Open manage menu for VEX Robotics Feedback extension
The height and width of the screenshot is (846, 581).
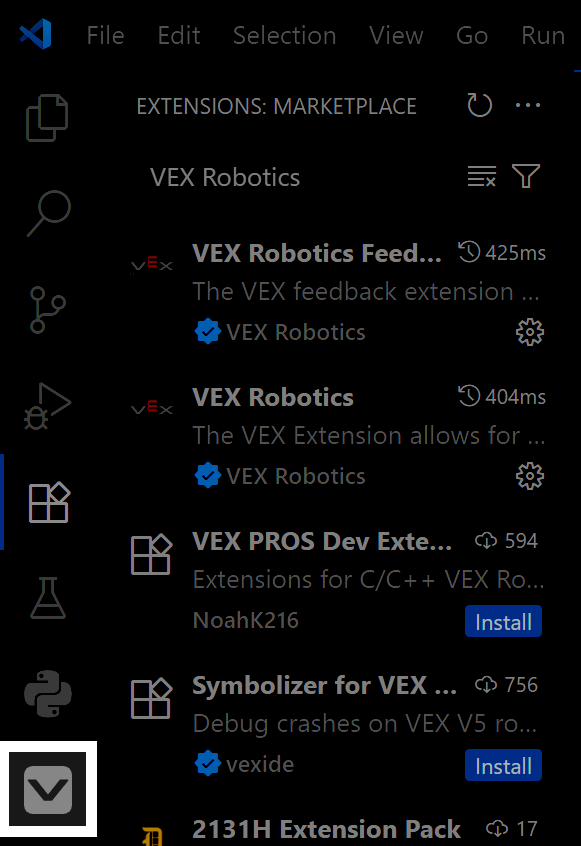click(x=530, y=332)
